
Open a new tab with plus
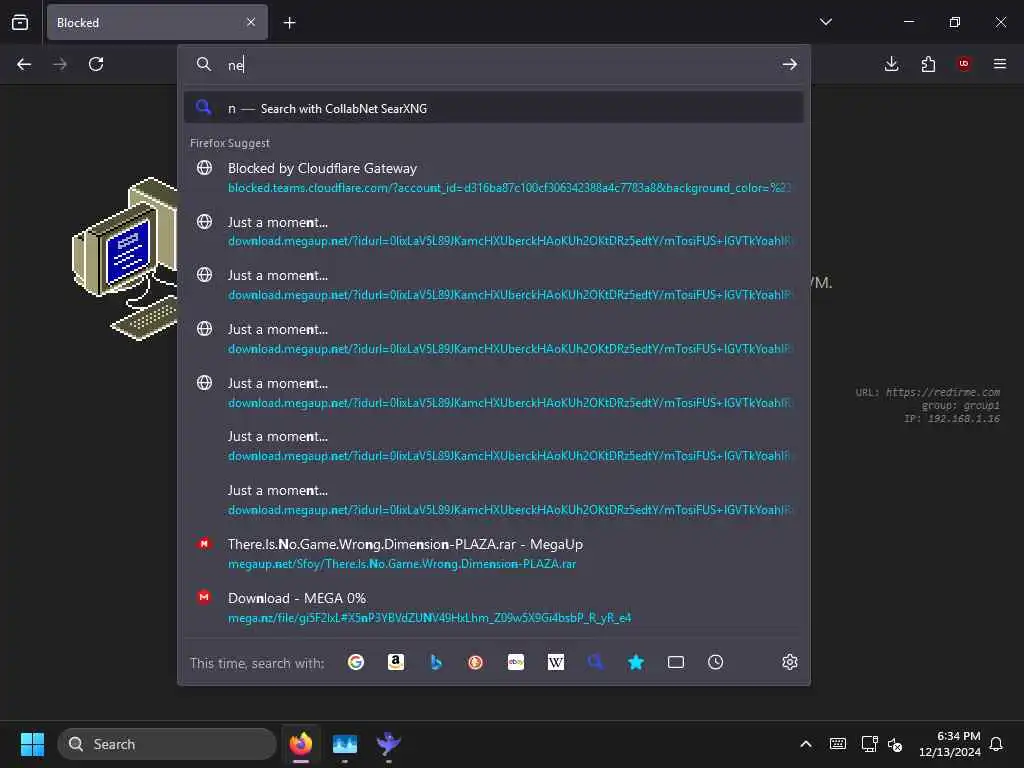pos(289,23)
